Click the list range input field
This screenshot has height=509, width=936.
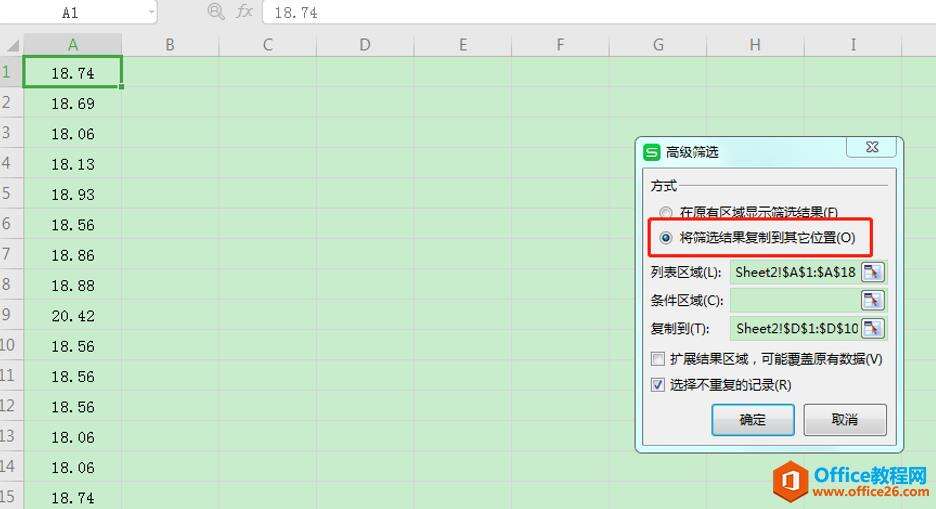pyautogui.click(x=795, y=272)
